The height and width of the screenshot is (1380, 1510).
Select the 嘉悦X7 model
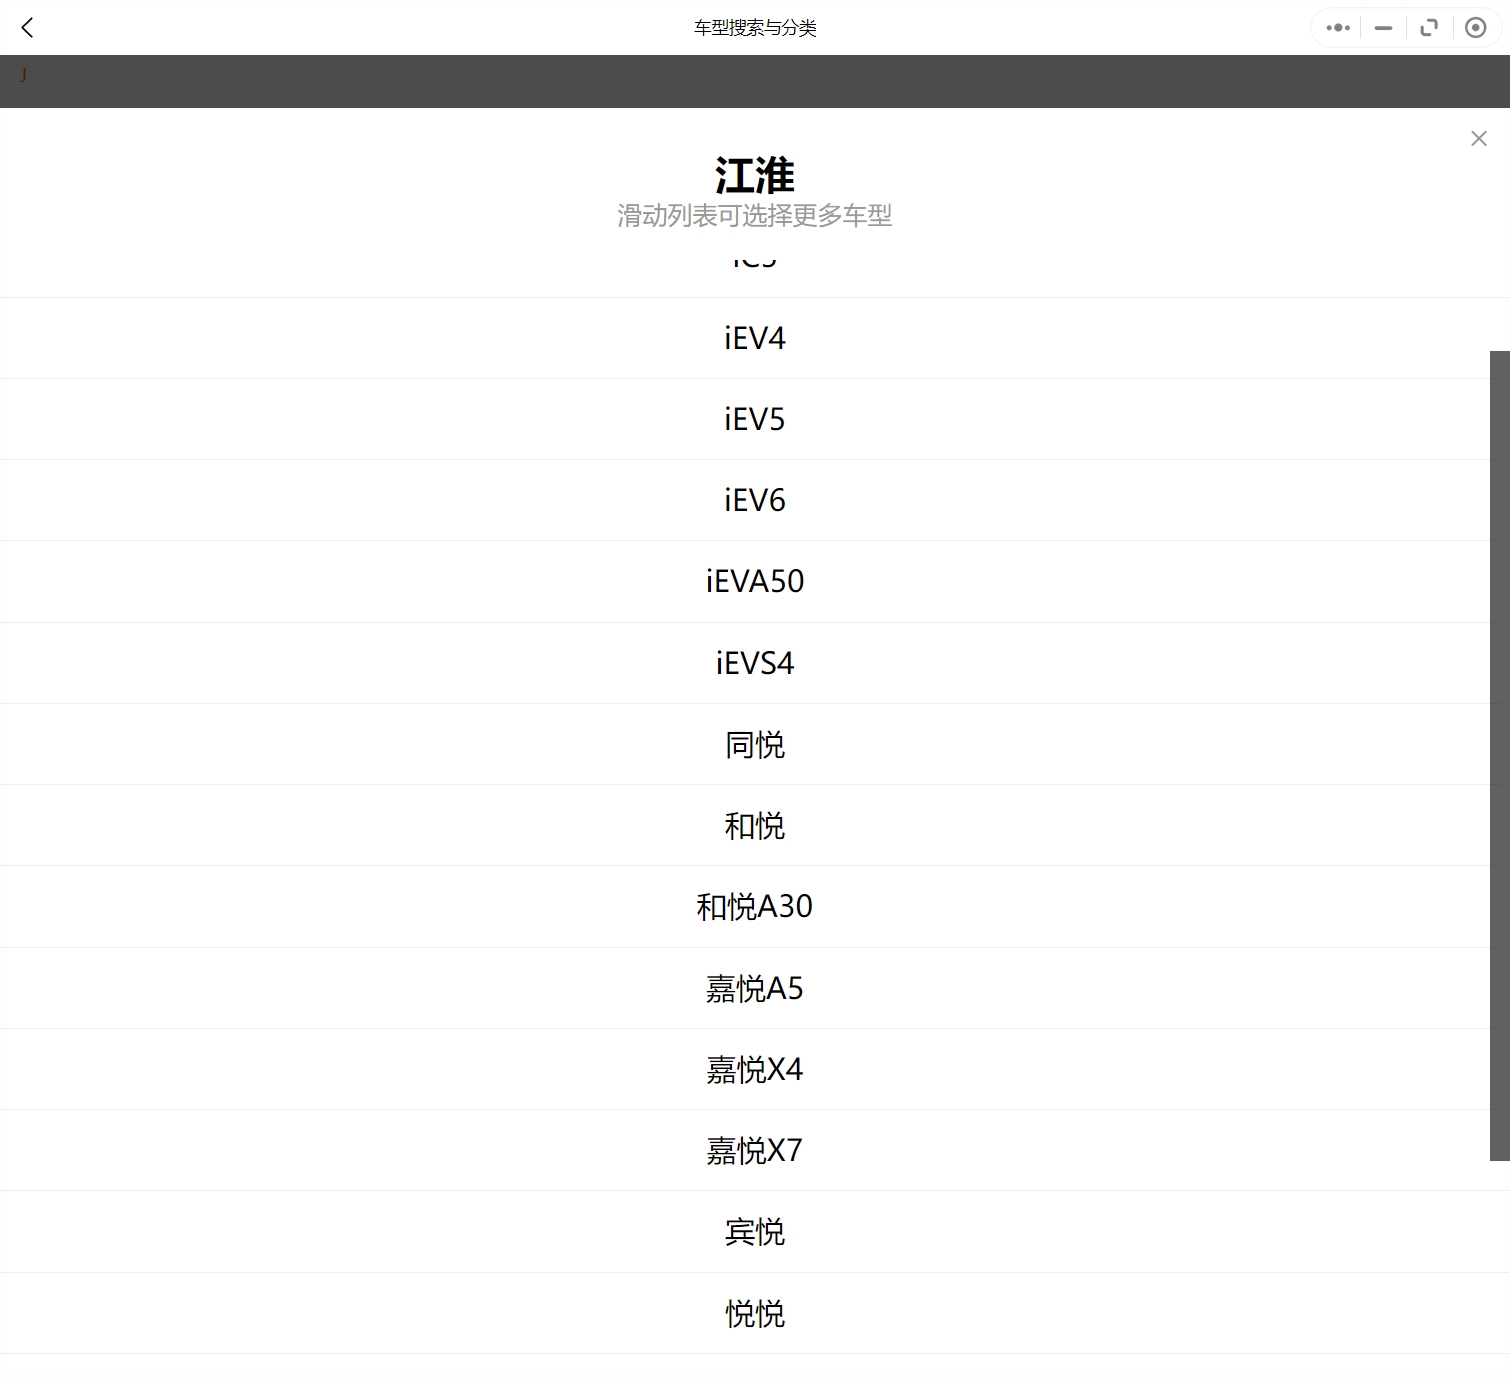pyautogui.click(x=754, y=1150)
